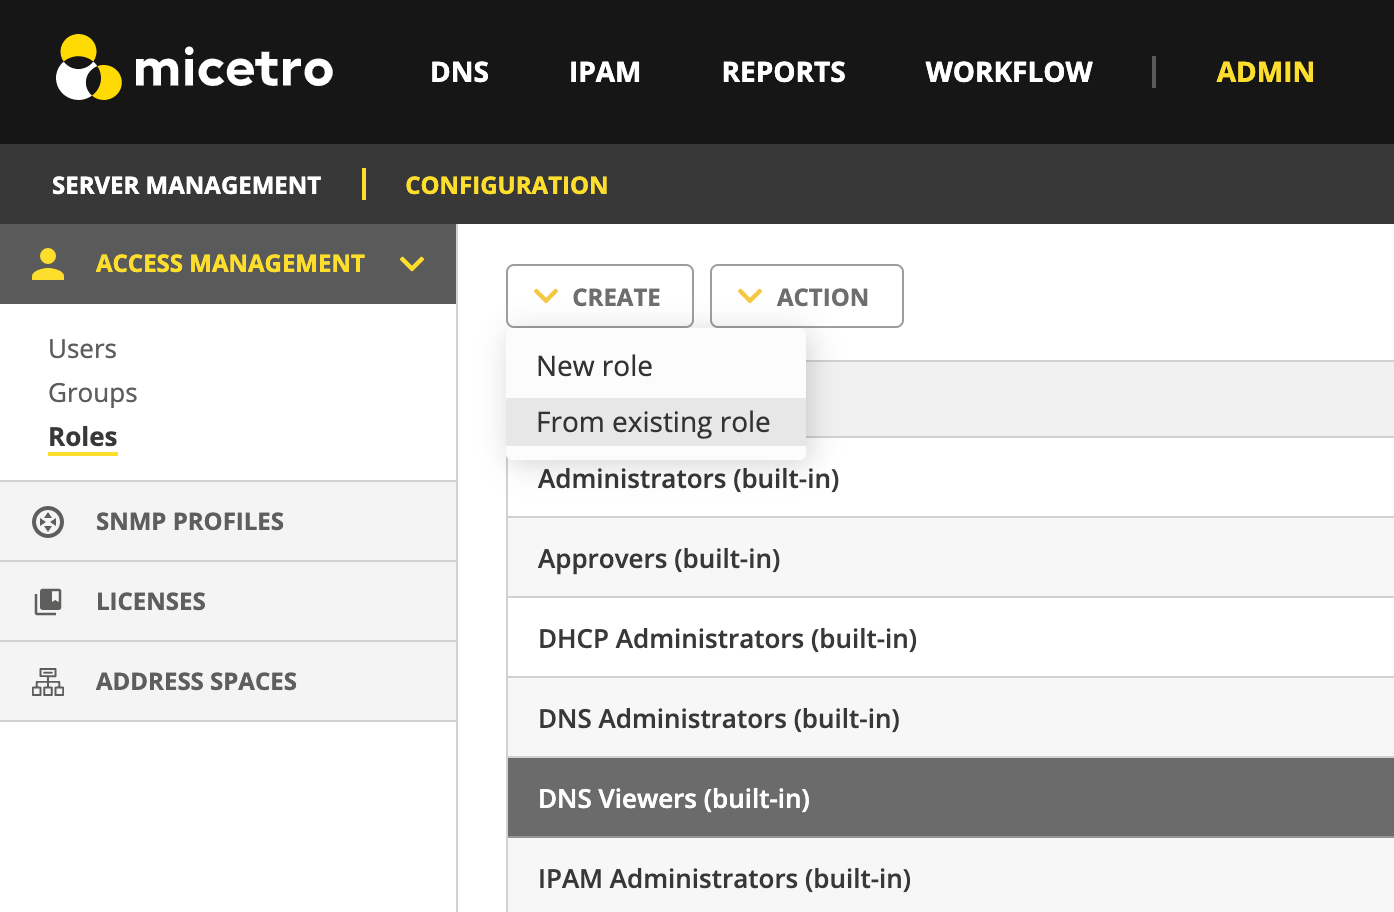The width and height of the screenshot is (1394, 912).
Task: Open the Users link in sidebar
Action: pyautogui.click(x=82, y=349)
